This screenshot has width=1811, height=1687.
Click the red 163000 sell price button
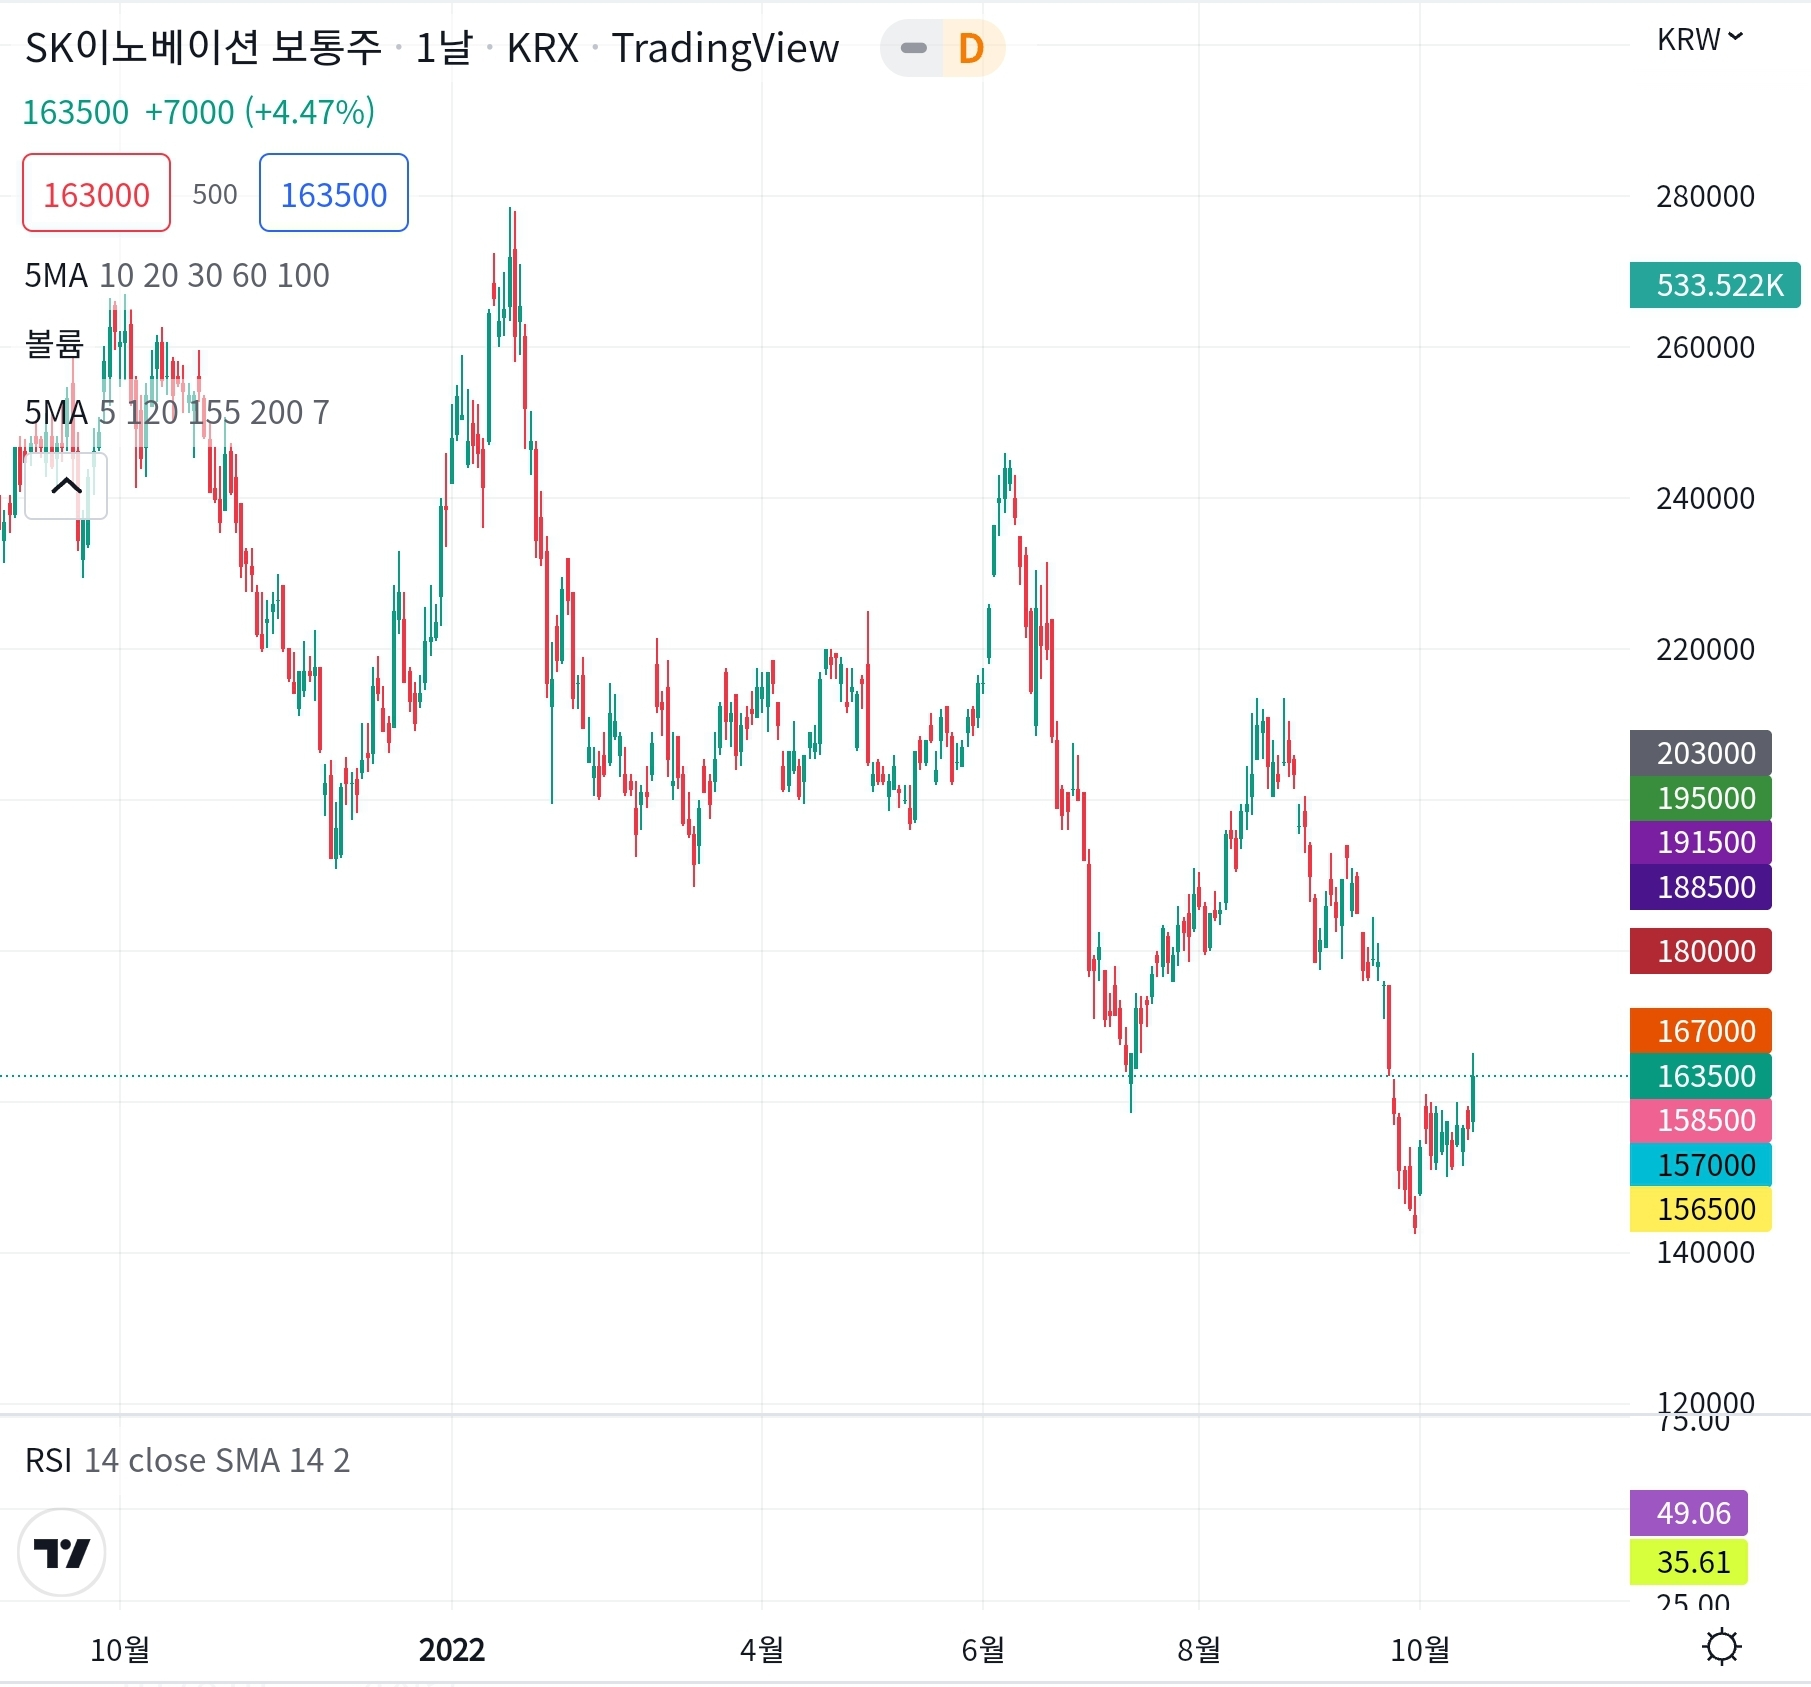tap(96, 193)
